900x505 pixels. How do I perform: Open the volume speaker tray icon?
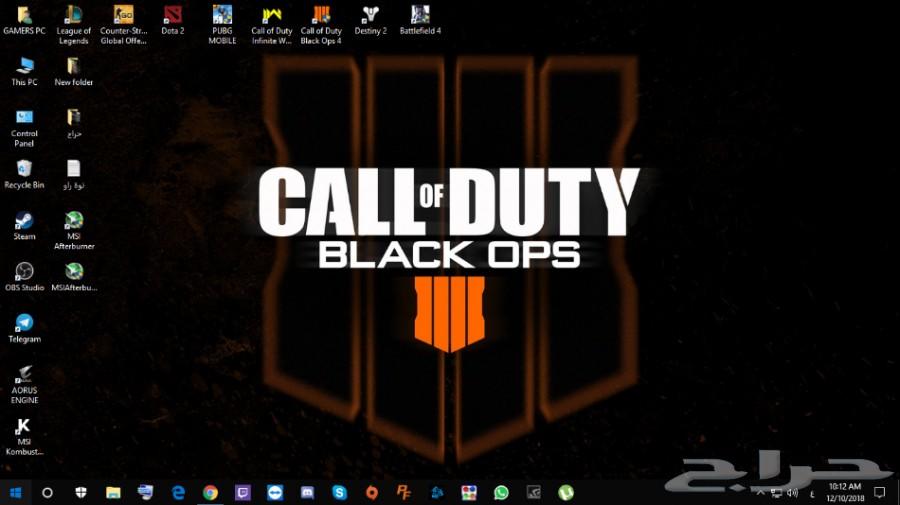pos(793,492)
